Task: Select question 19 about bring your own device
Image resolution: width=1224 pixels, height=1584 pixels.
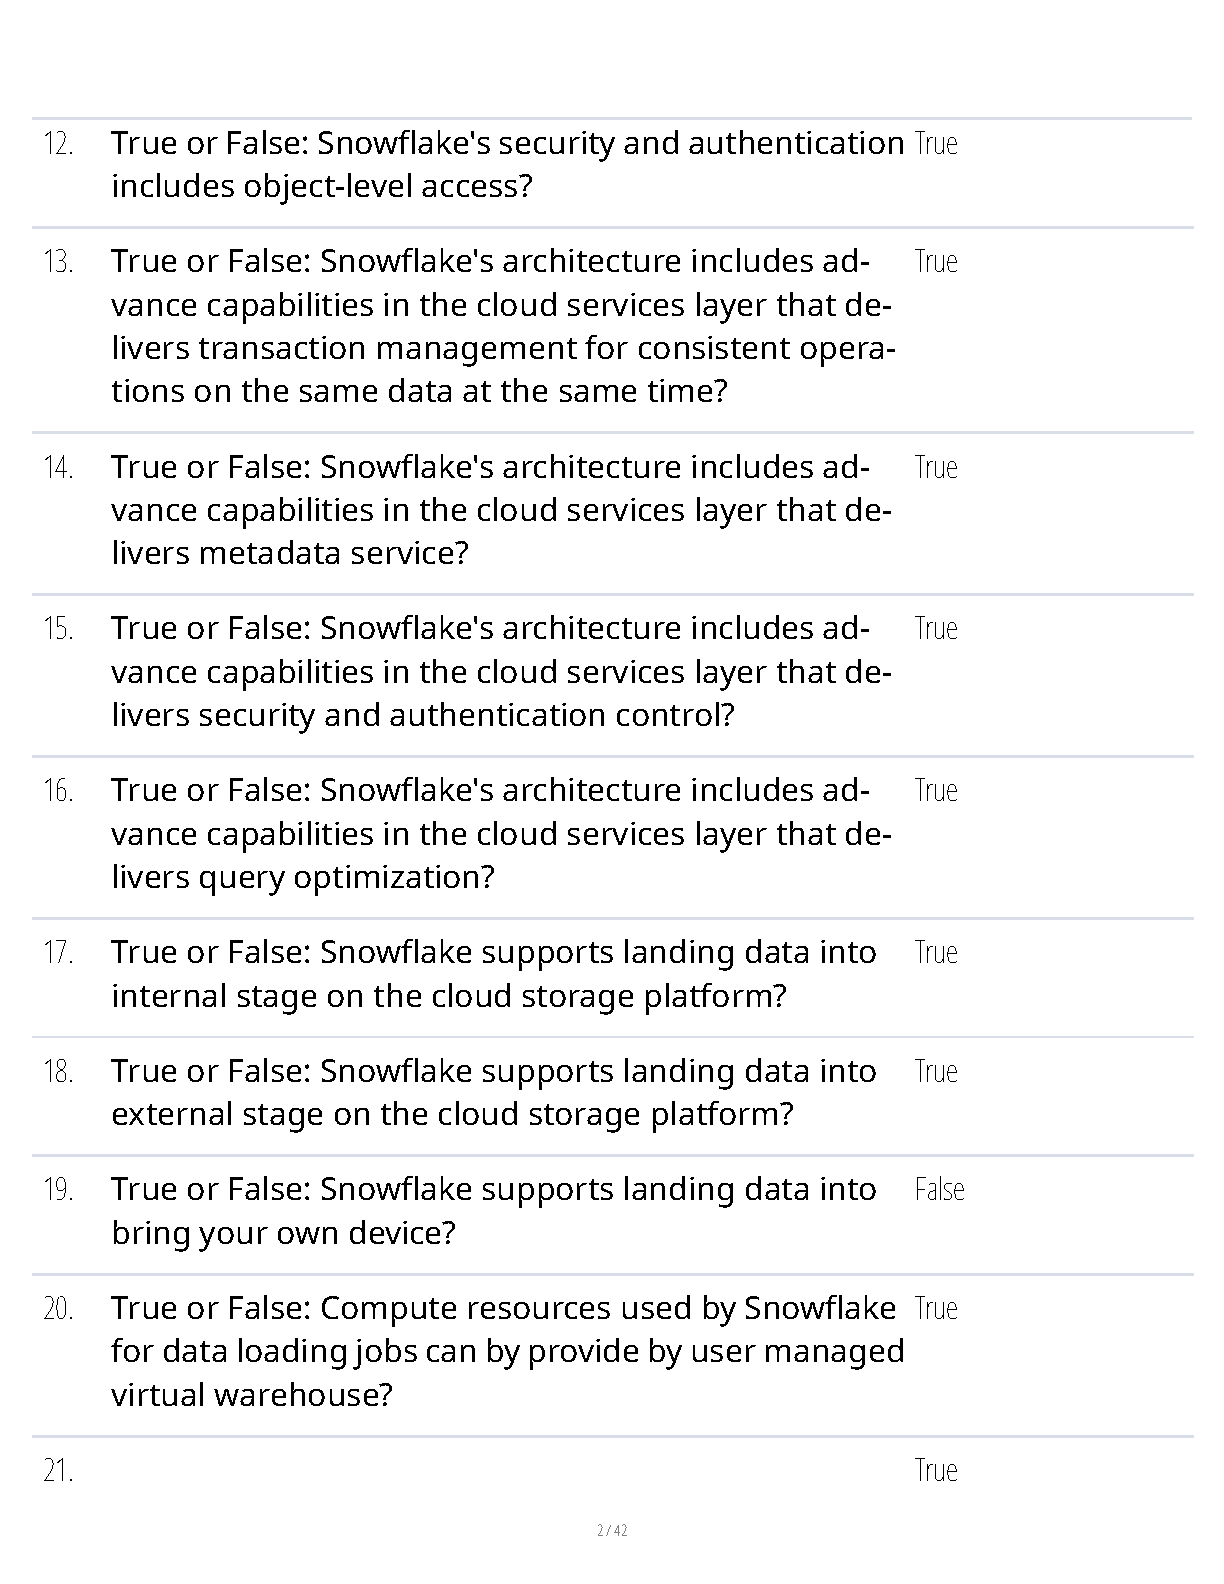Action: (x=494, y=1211)
